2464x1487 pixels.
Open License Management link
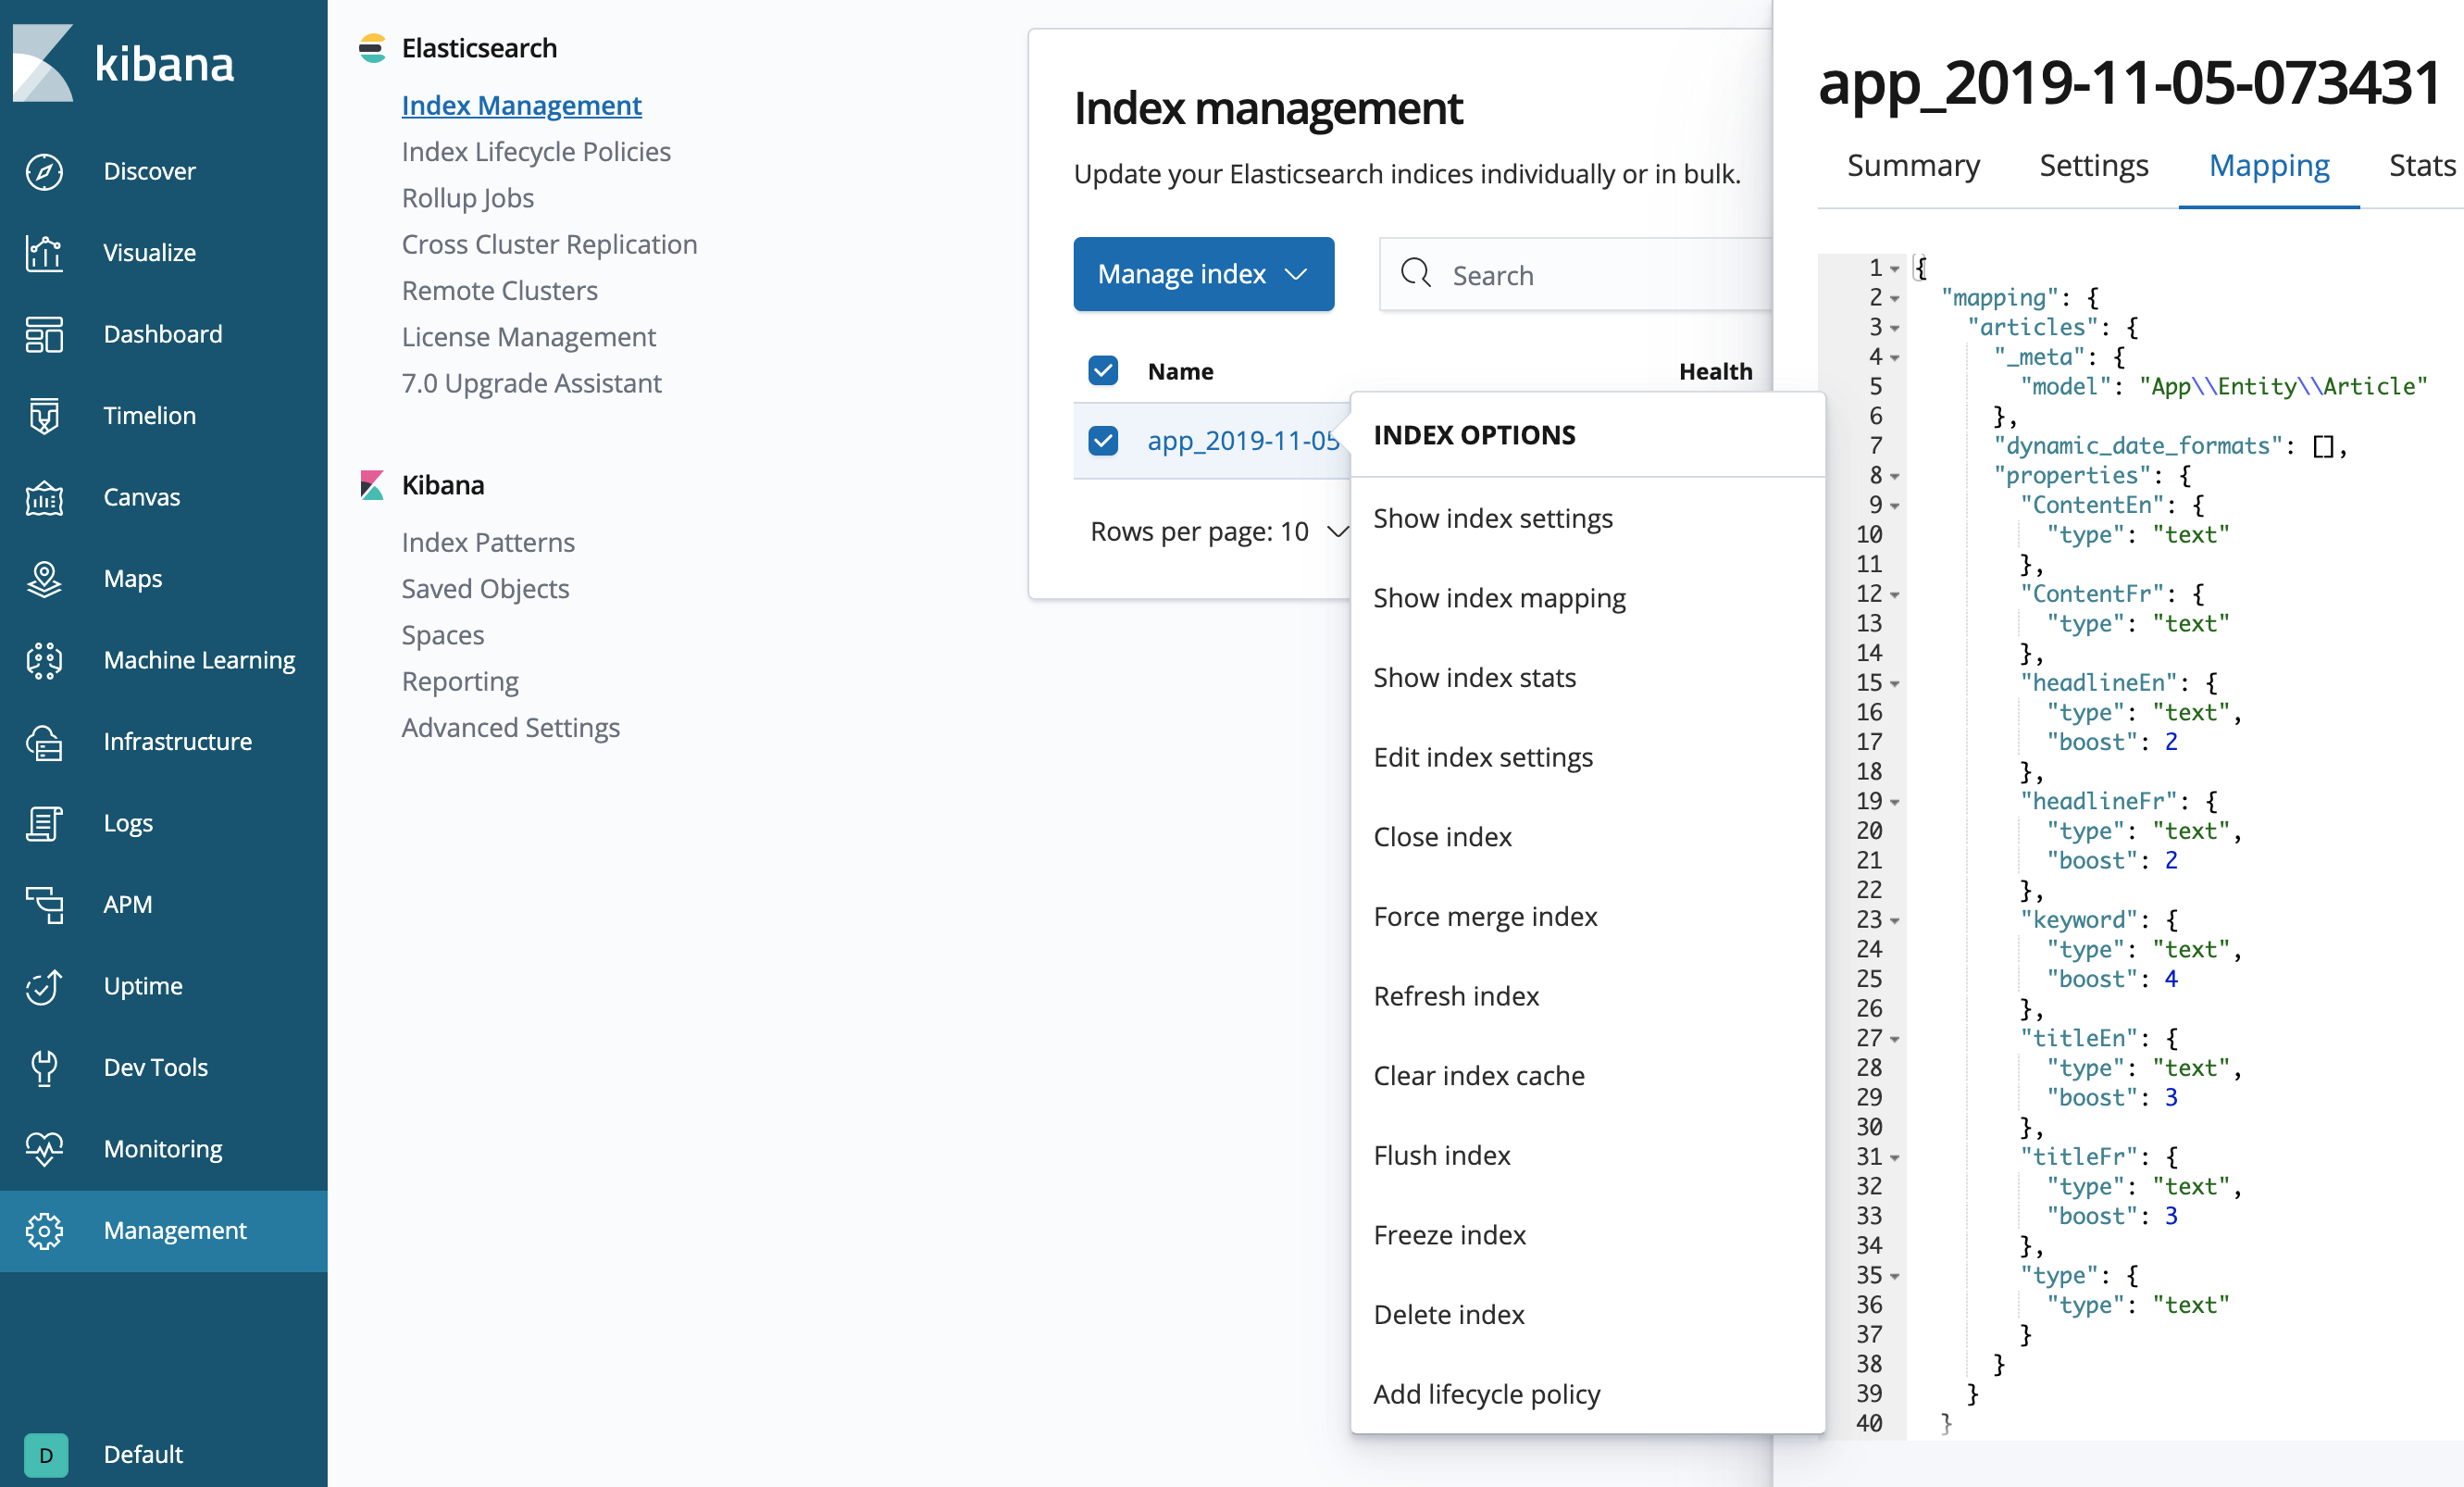click(529, 337)
